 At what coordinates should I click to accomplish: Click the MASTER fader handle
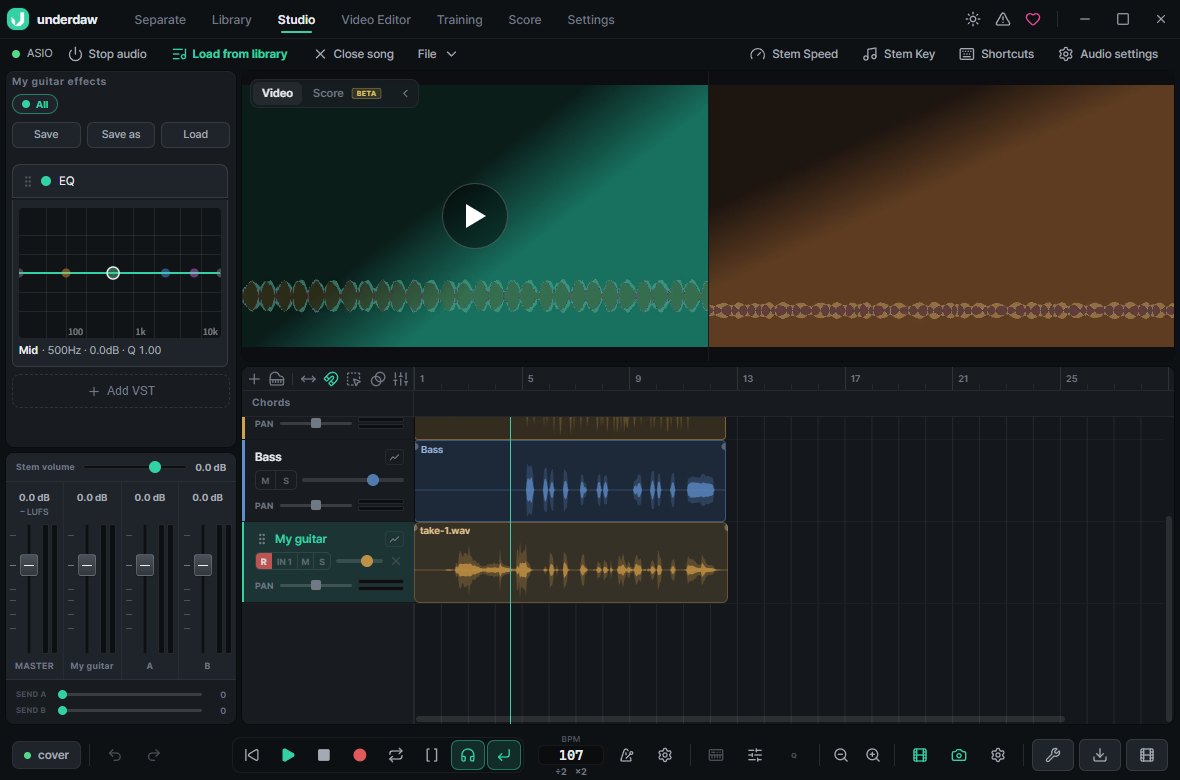(x=29, y=565)
